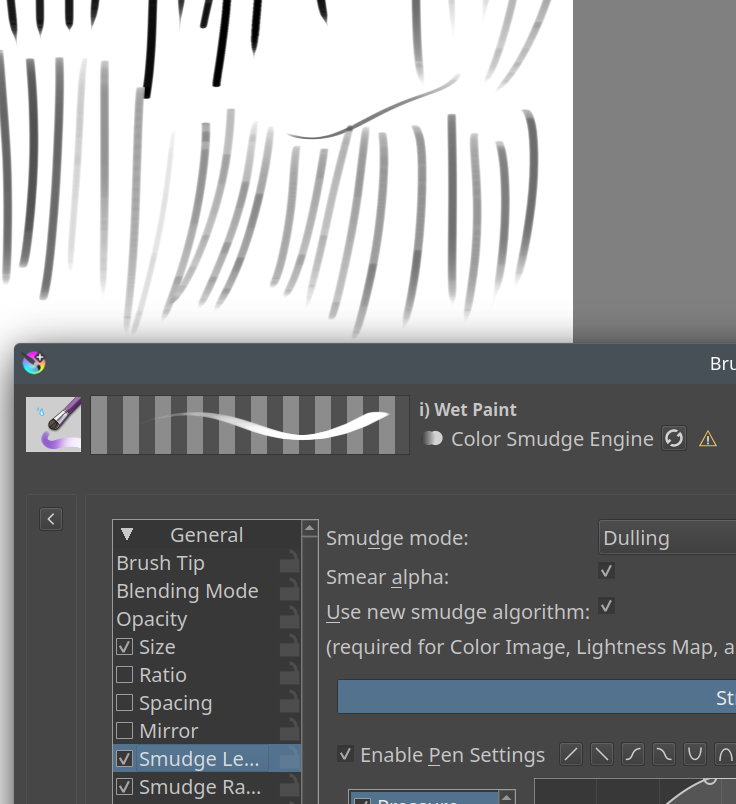The image size is (736, 804).
Task: Click the Smudge Radius row label
Action: point(200,787)
